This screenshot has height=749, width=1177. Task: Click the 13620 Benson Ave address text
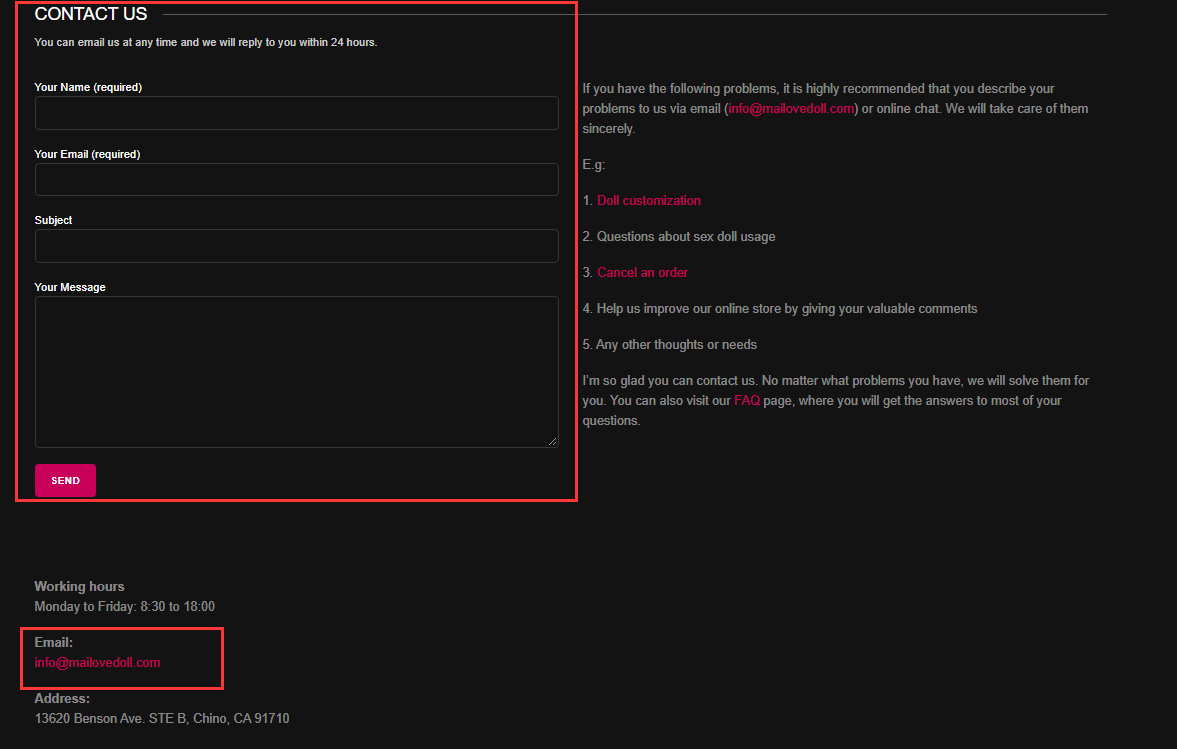click(x=162, y=718)
